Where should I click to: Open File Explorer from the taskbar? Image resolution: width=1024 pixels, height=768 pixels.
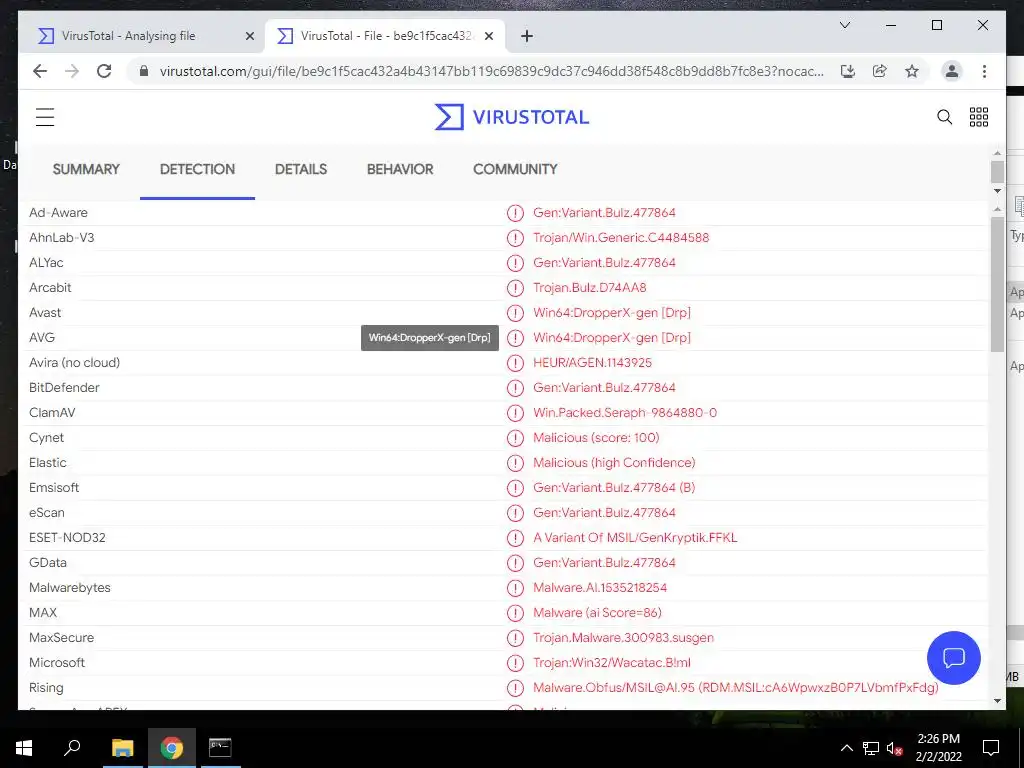(122, 748)
